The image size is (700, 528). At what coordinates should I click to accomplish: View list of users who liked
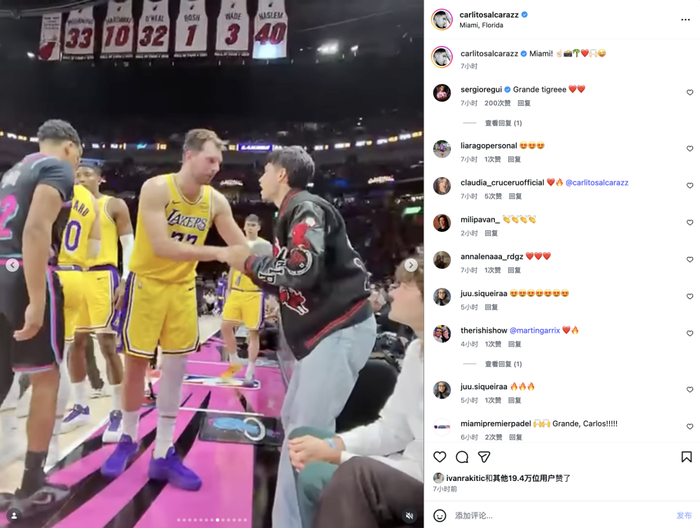(508, 478)
